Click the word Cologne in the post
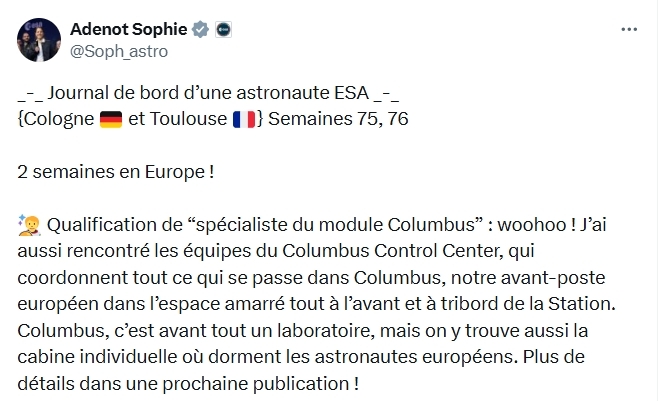Viewport: 659px width, 401px height. tap(59, 120)
